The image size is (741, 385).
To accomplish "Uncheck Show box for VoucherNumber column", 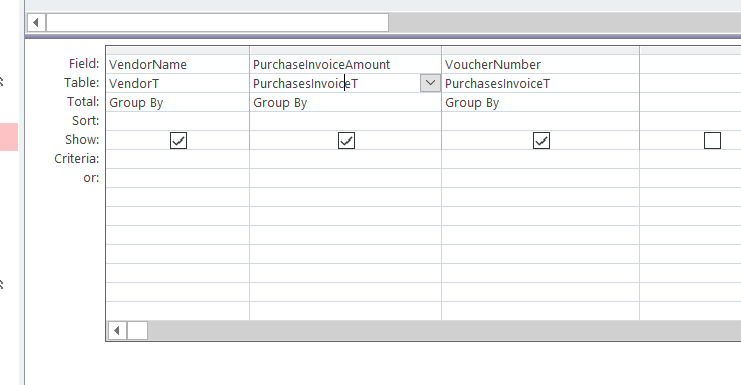I will click(x=541, y=140).
